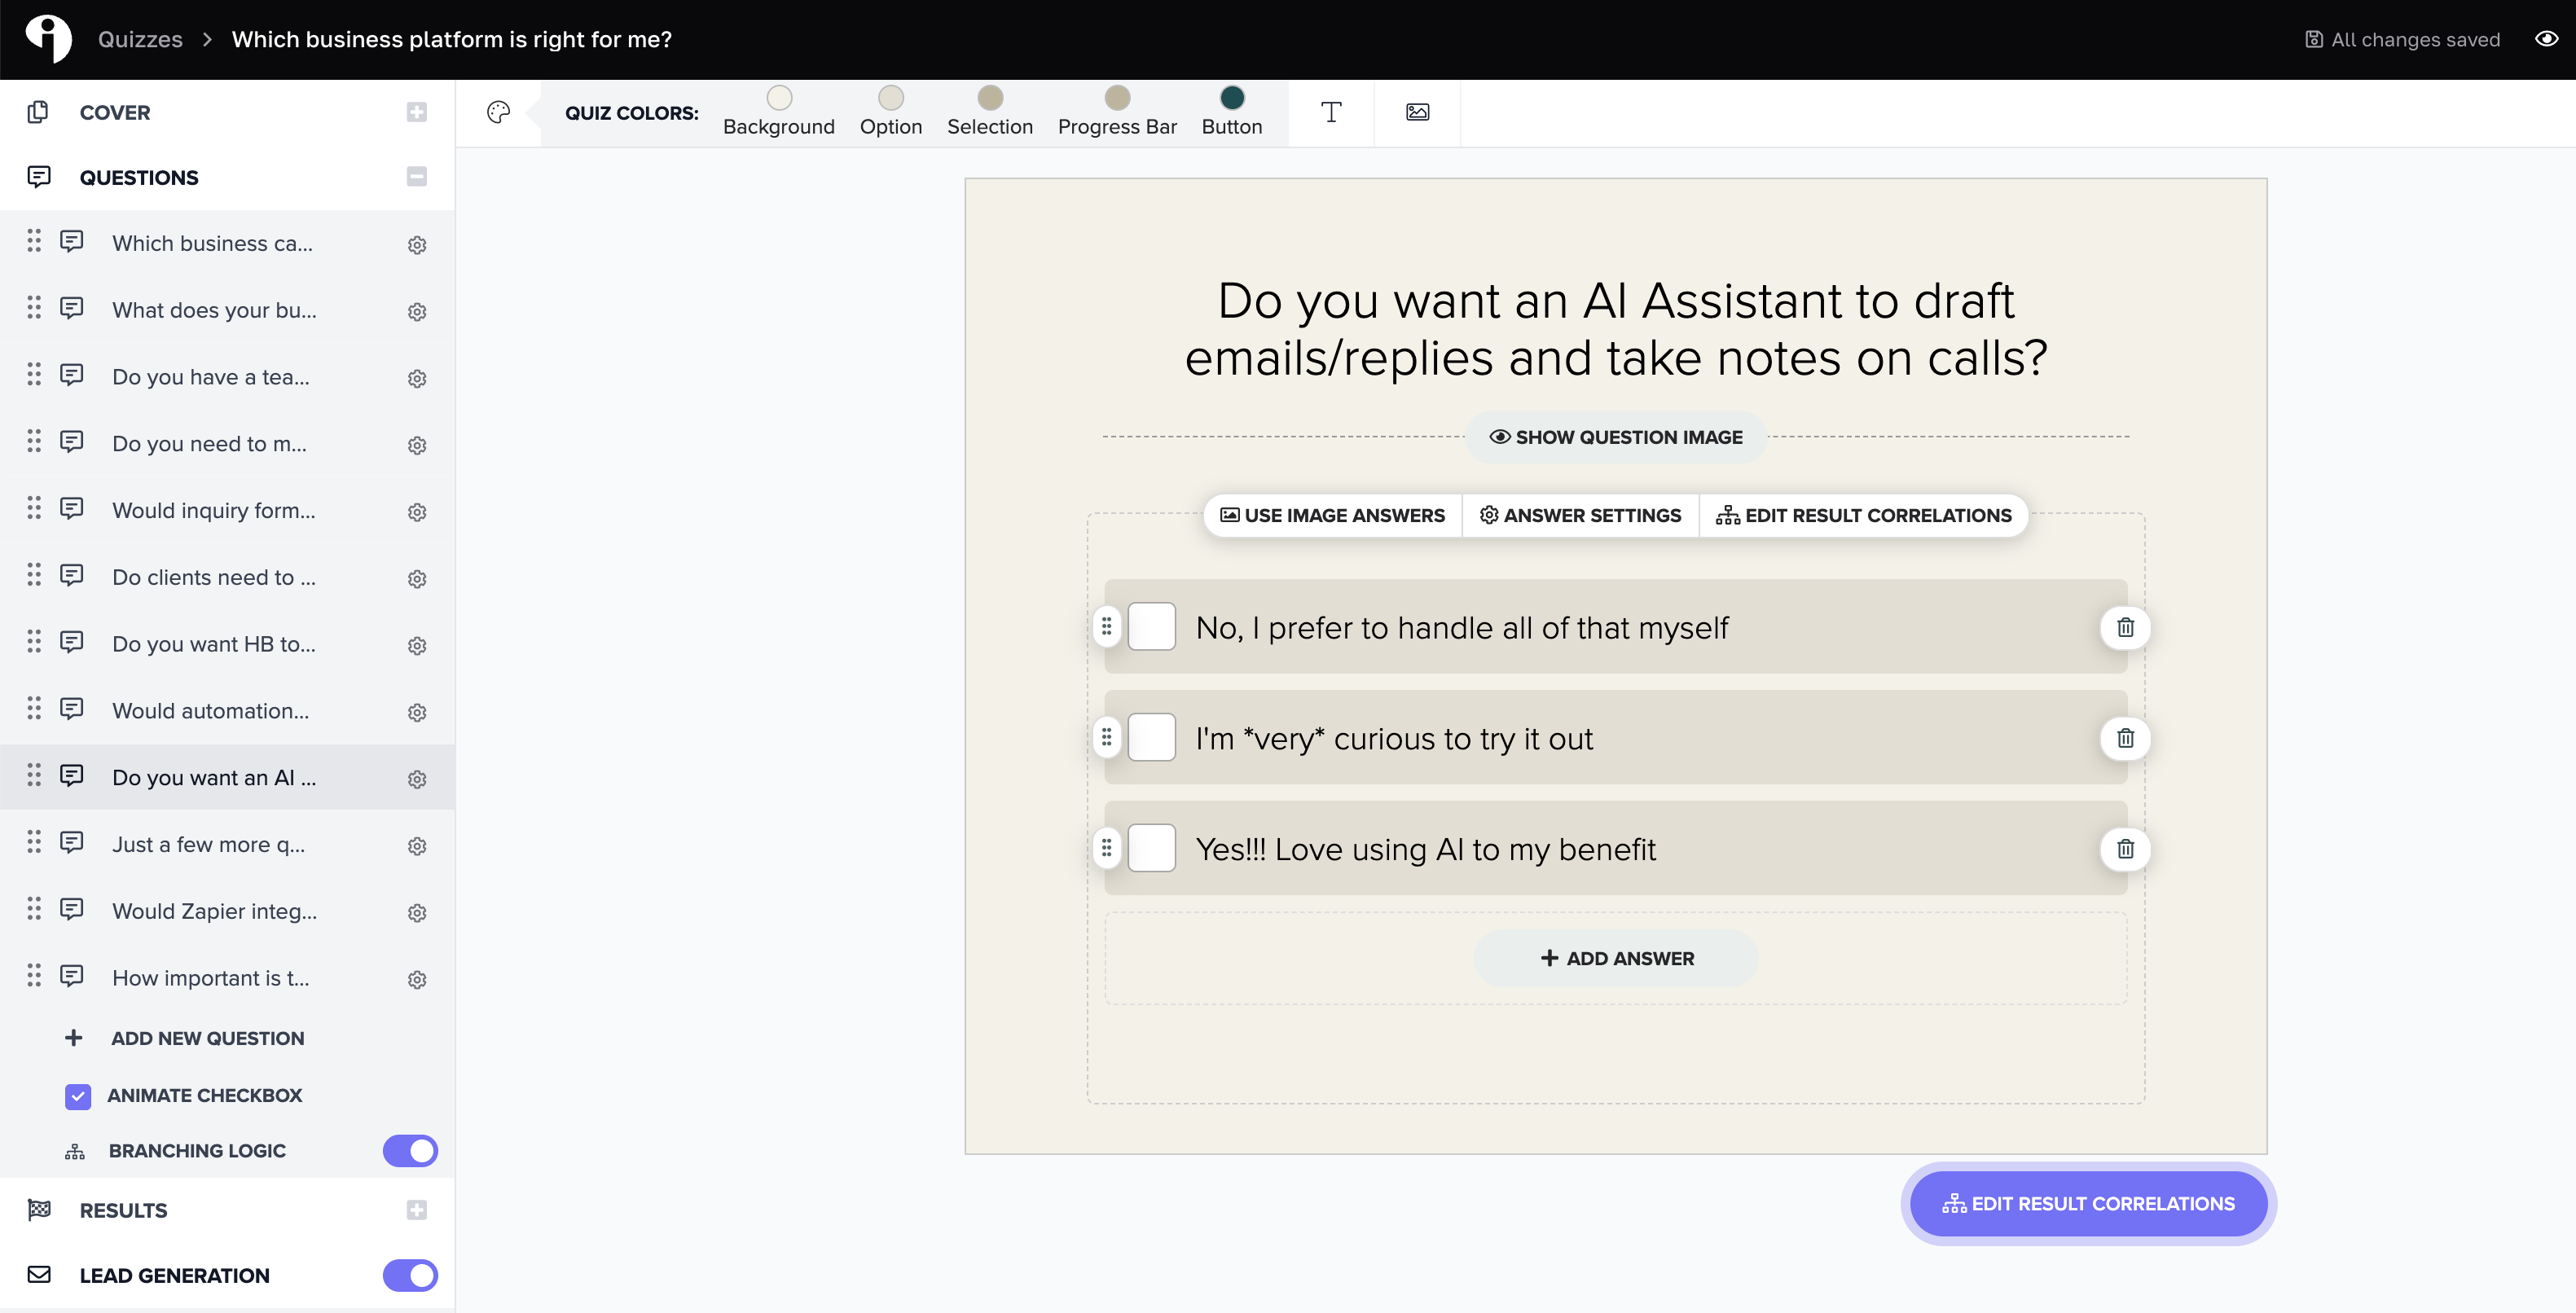Open settings gear for 'Would automation' question

point(417,712)
